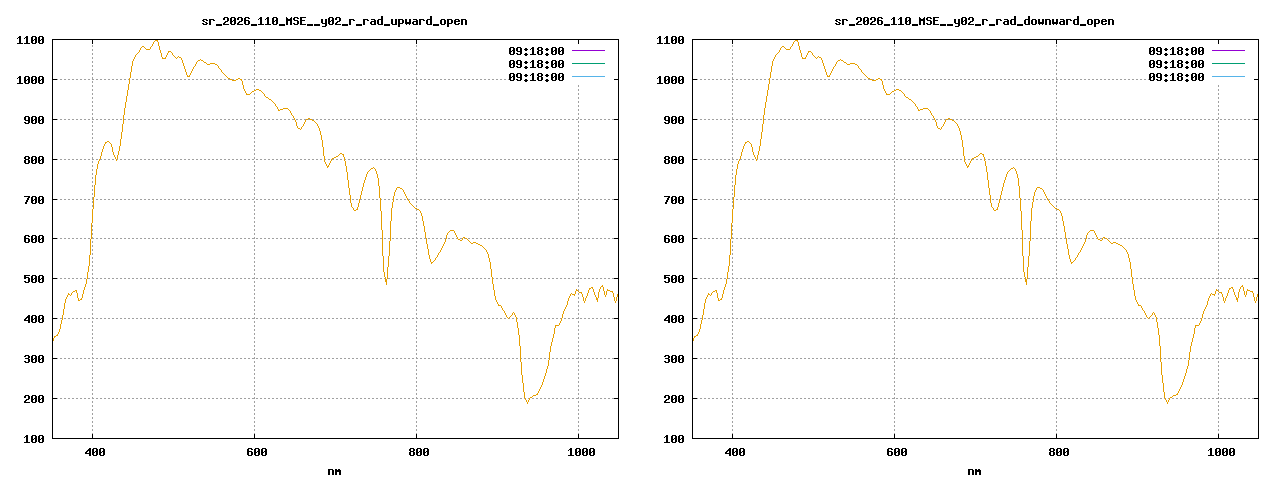Pick purple legend line in downward chart

[1228, 50]
